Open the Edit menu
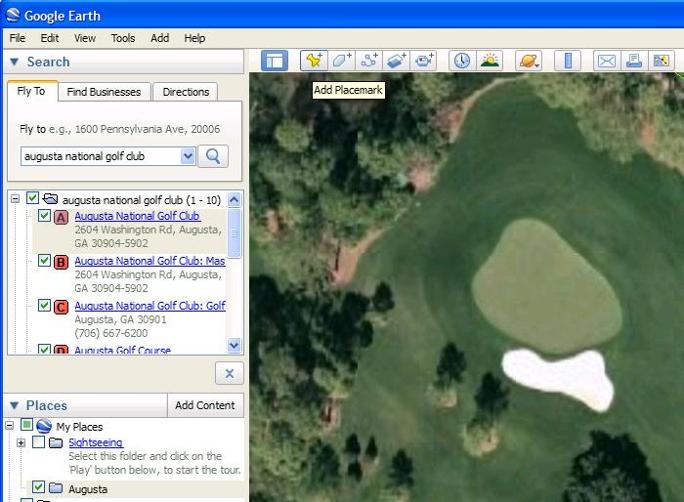 tap(50, 38)
